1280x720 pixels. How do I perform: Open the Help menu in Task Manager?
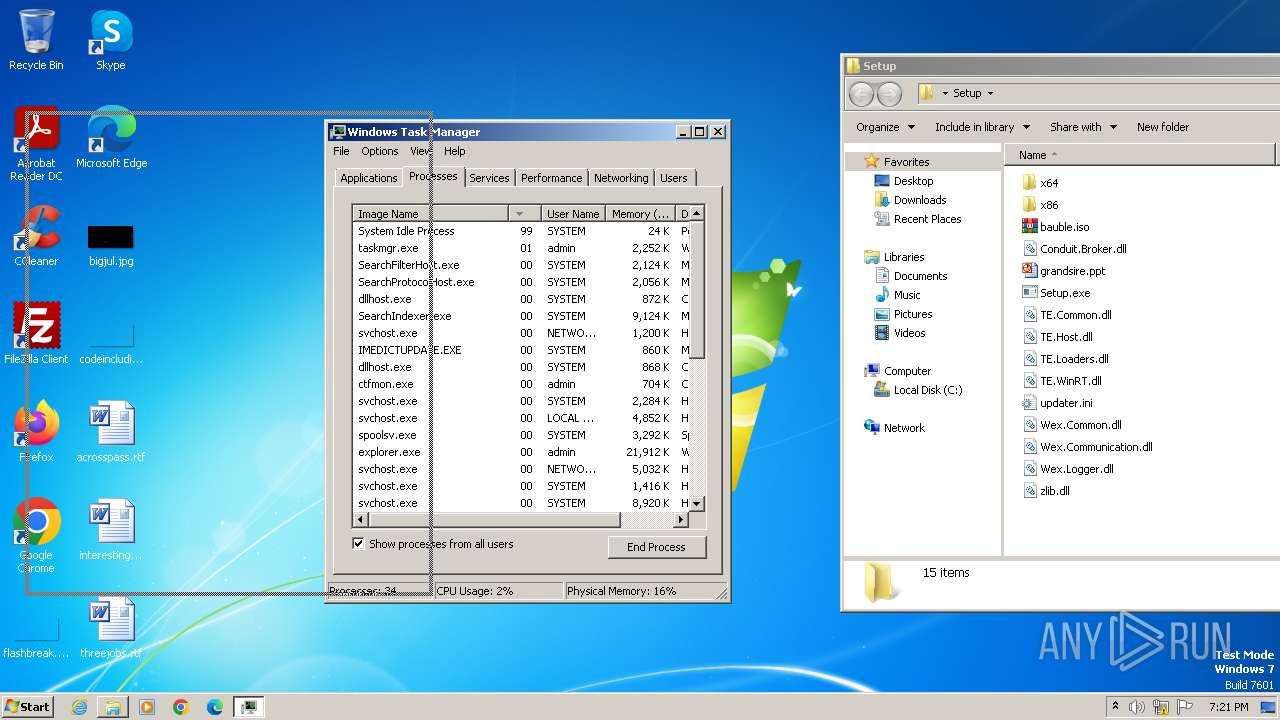coord(455,151)
